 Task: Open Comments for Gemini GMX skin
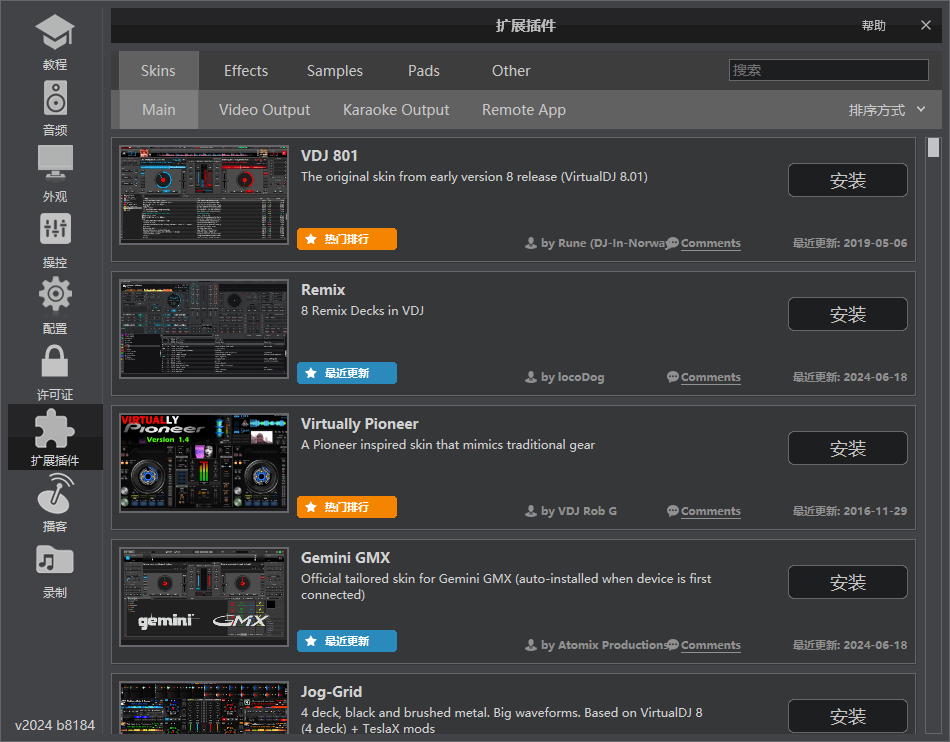(x=710, y=646)
